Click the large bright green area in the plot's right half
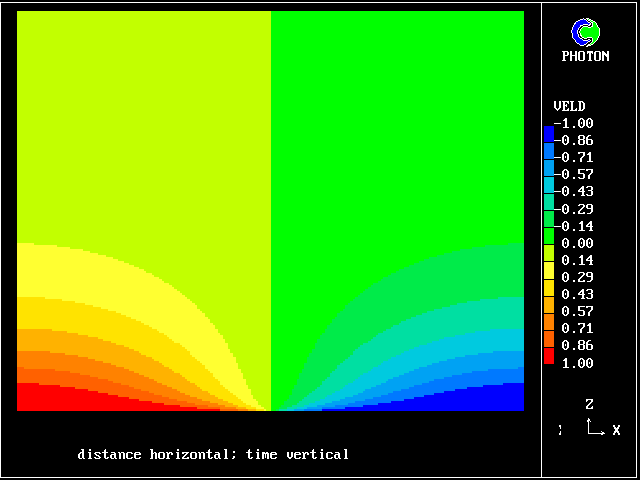The image size is (640, 480). 400,120
